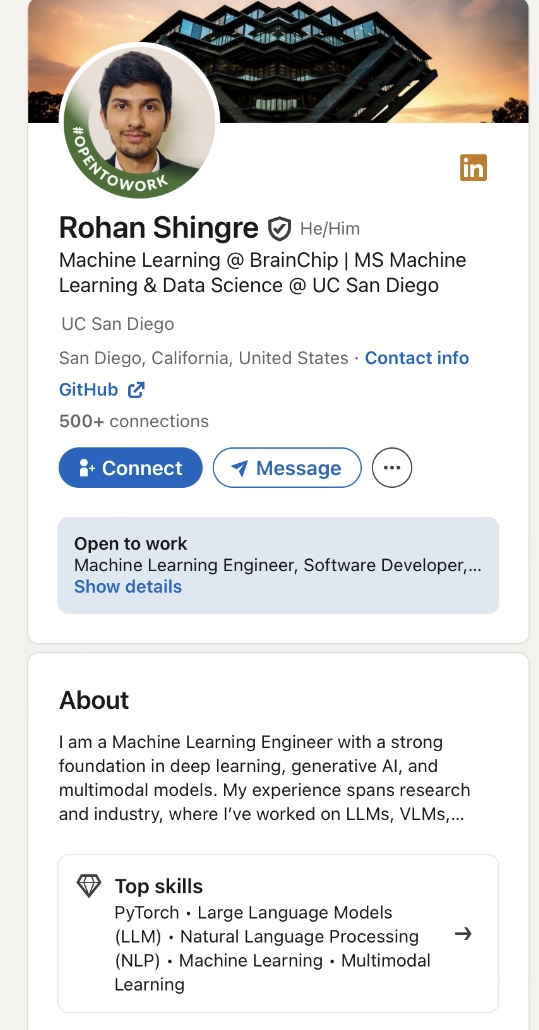Image resolution: width=539 pixels, height=1030 pixels.
Task: Open the profile photo with Open To Work frame
Action: click(x=139, y=120)
